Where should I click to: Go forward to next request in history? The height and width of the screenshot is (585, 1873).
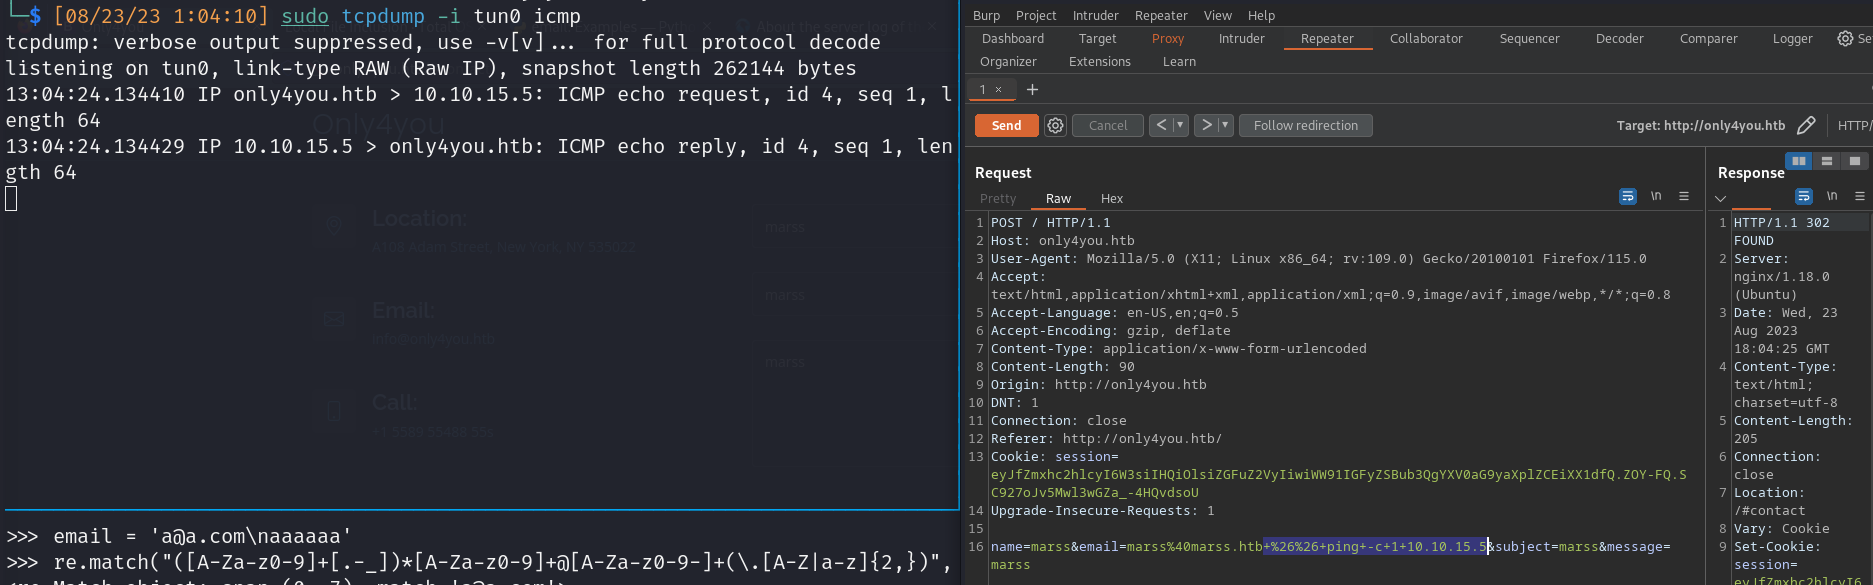click(x=1207, y=125)
